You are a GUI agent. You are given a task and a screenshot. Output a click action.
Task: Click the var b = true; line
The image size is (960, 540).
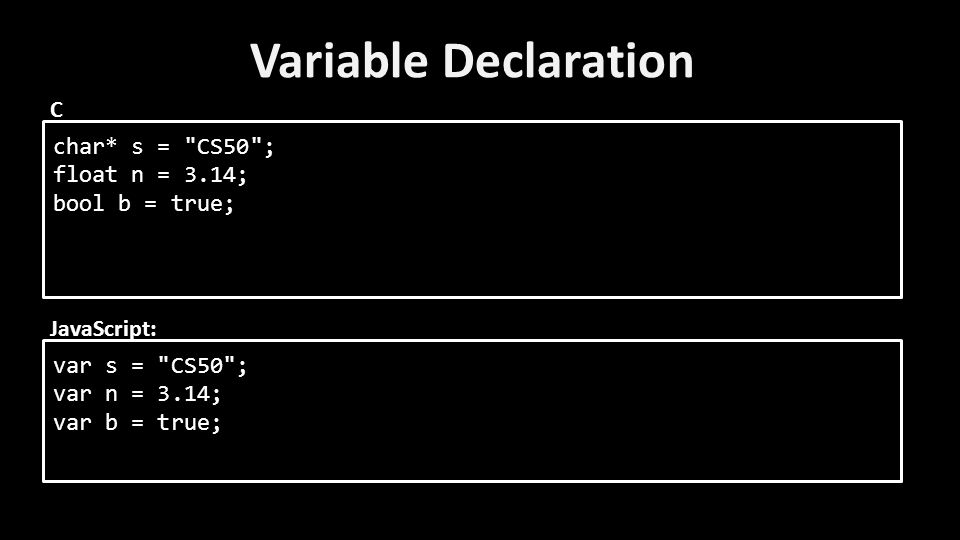[x=137, y=422]
